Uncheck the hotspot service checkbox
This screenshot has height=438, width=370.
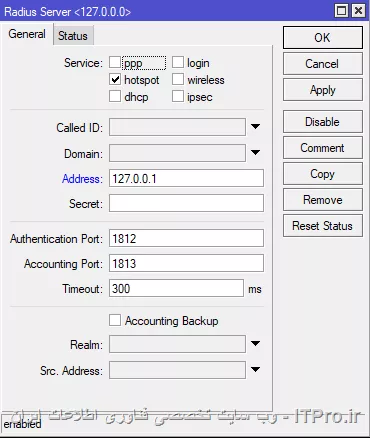115,80
